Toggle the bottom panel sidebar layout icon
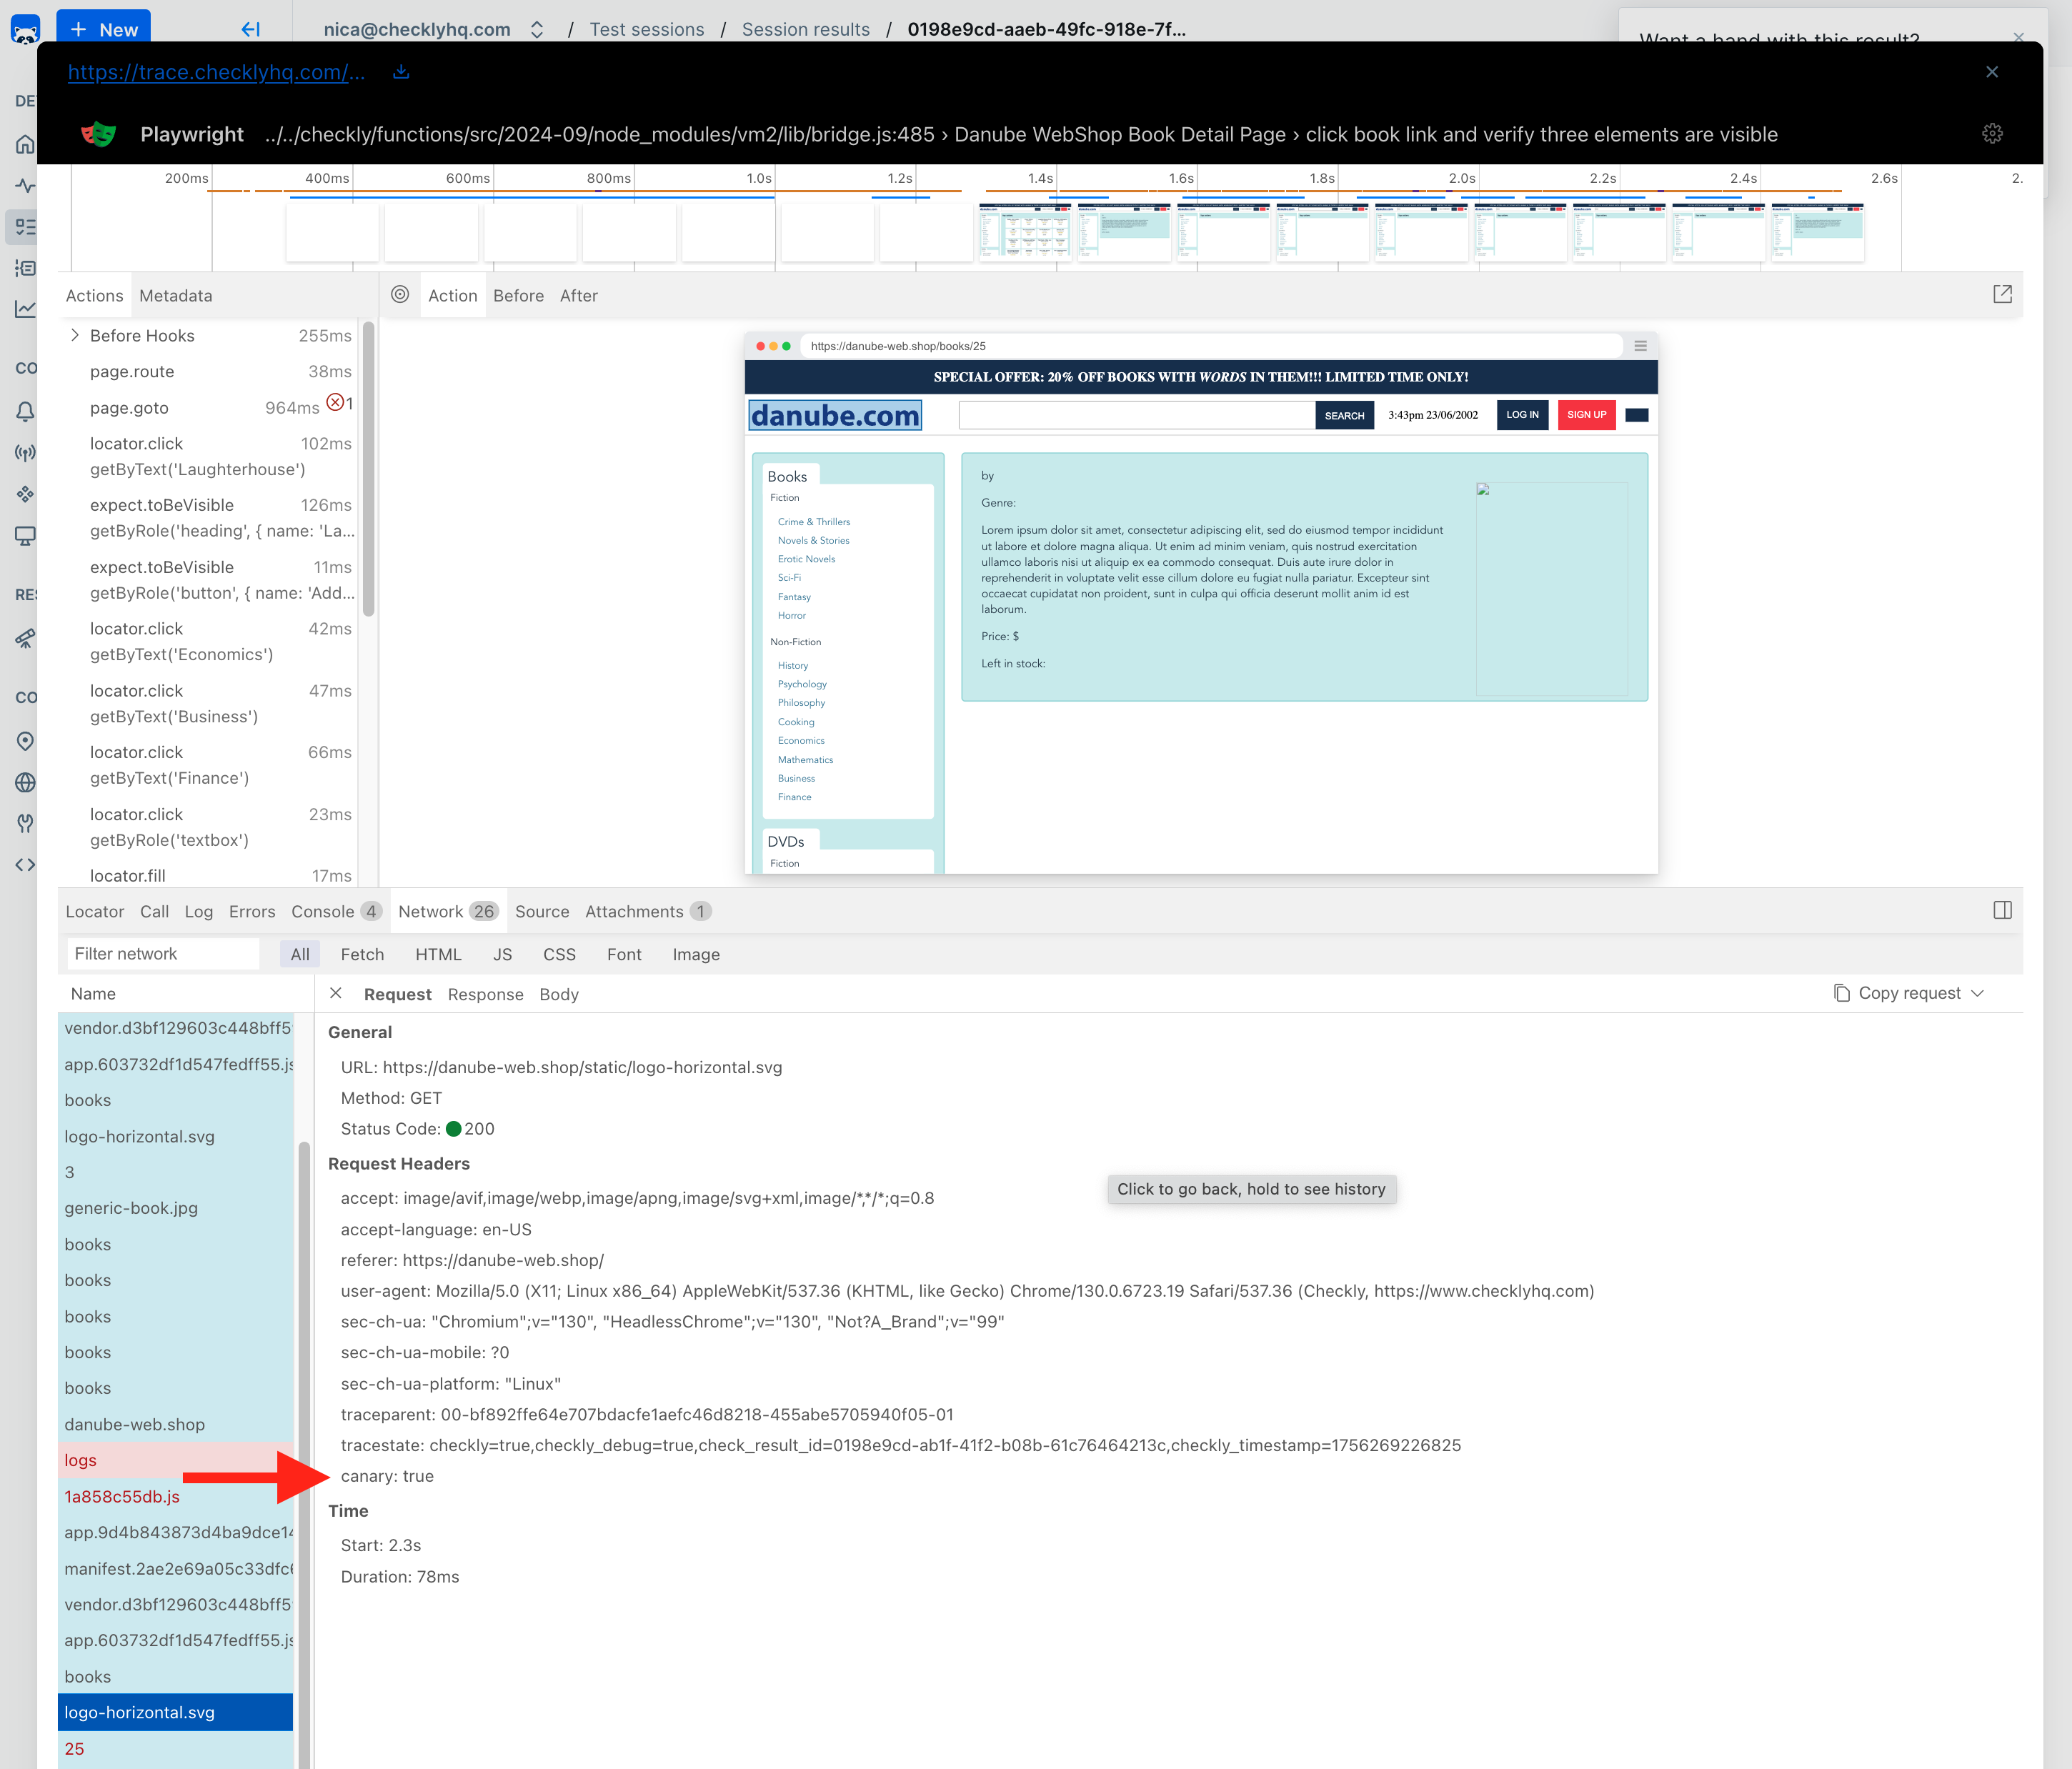 (x=2002, y=910)
